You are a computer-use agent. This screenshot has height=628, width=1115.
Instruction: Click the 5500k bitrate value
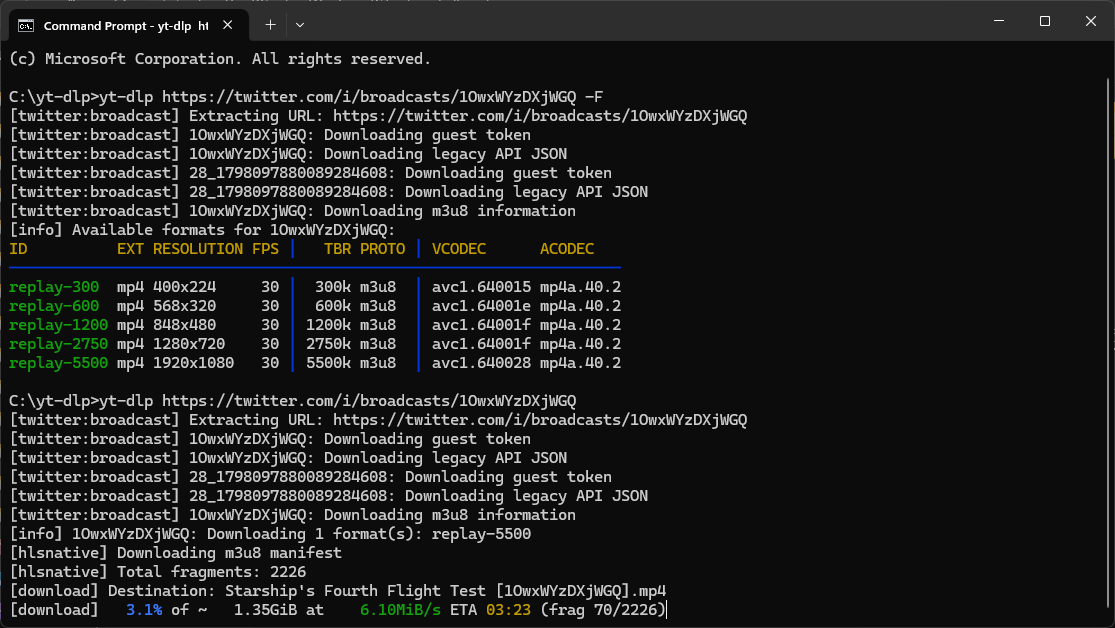(329, 363)
